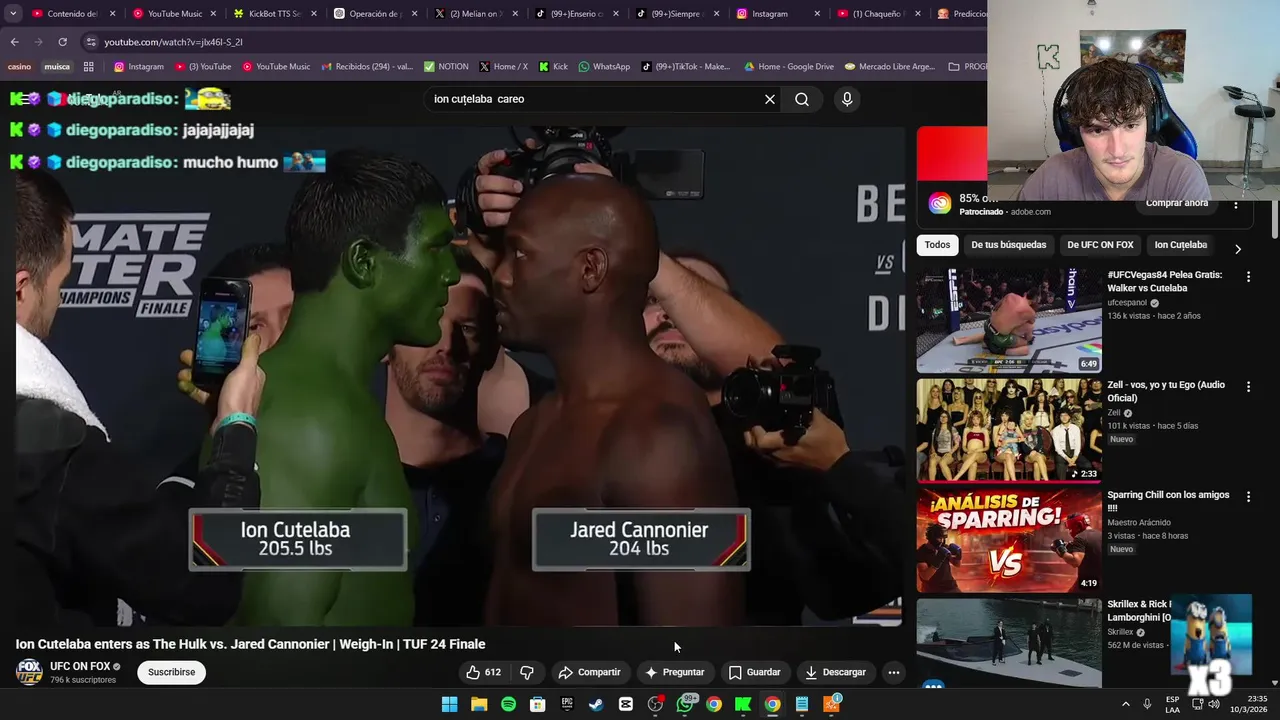Image resolution: width=1280 pixels, height=720 pixels.
Task: Clear the YouTube search box with X
Action: [x=770, y=99]
